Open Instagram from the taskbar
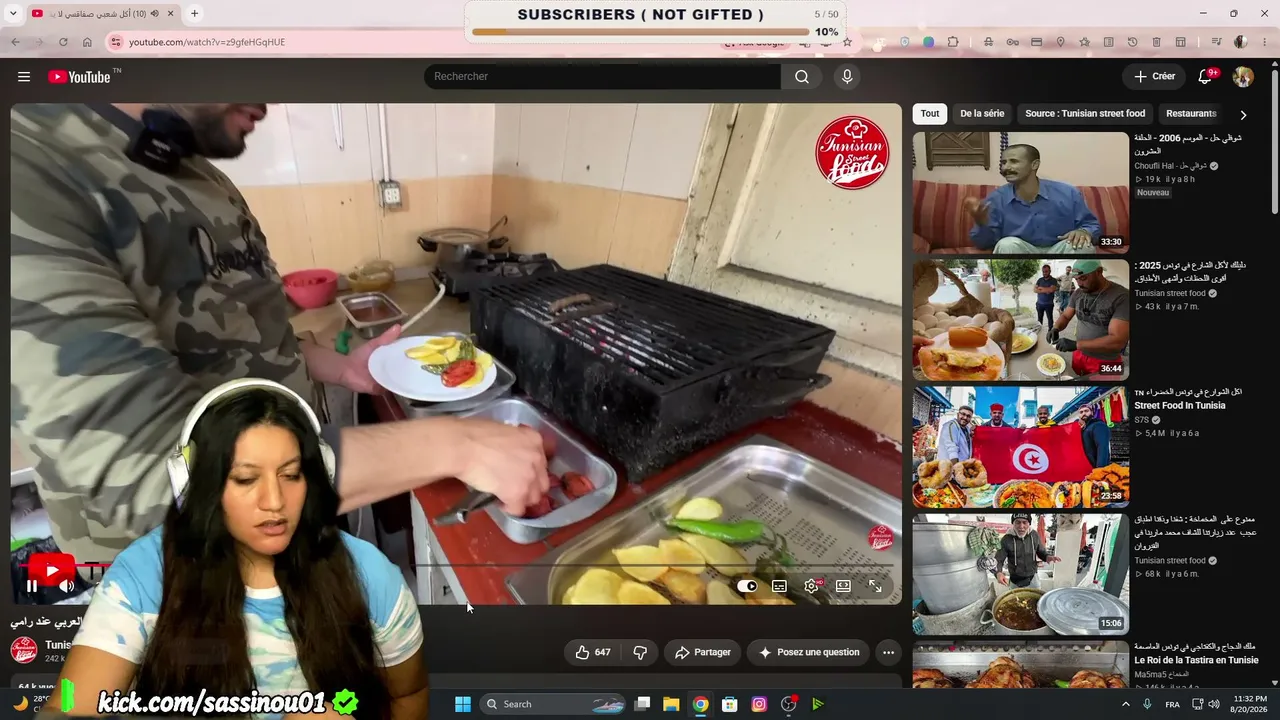 point(759,704)
